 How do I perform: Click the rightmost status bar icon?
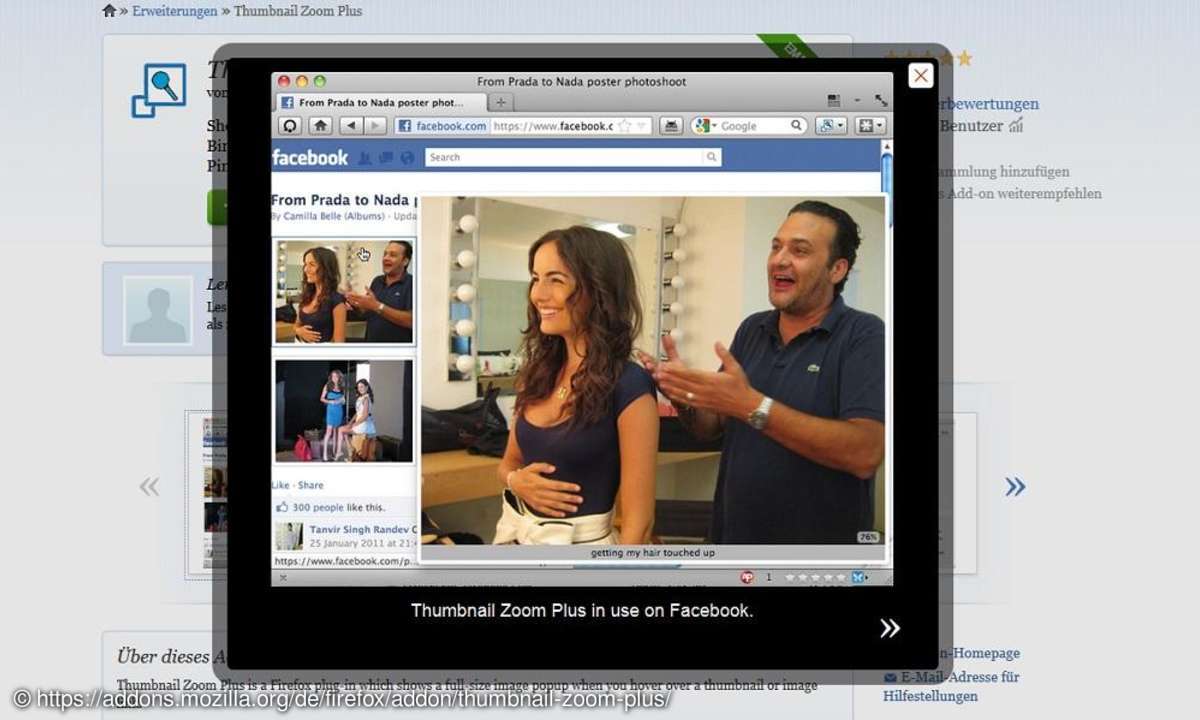point(858,577)
